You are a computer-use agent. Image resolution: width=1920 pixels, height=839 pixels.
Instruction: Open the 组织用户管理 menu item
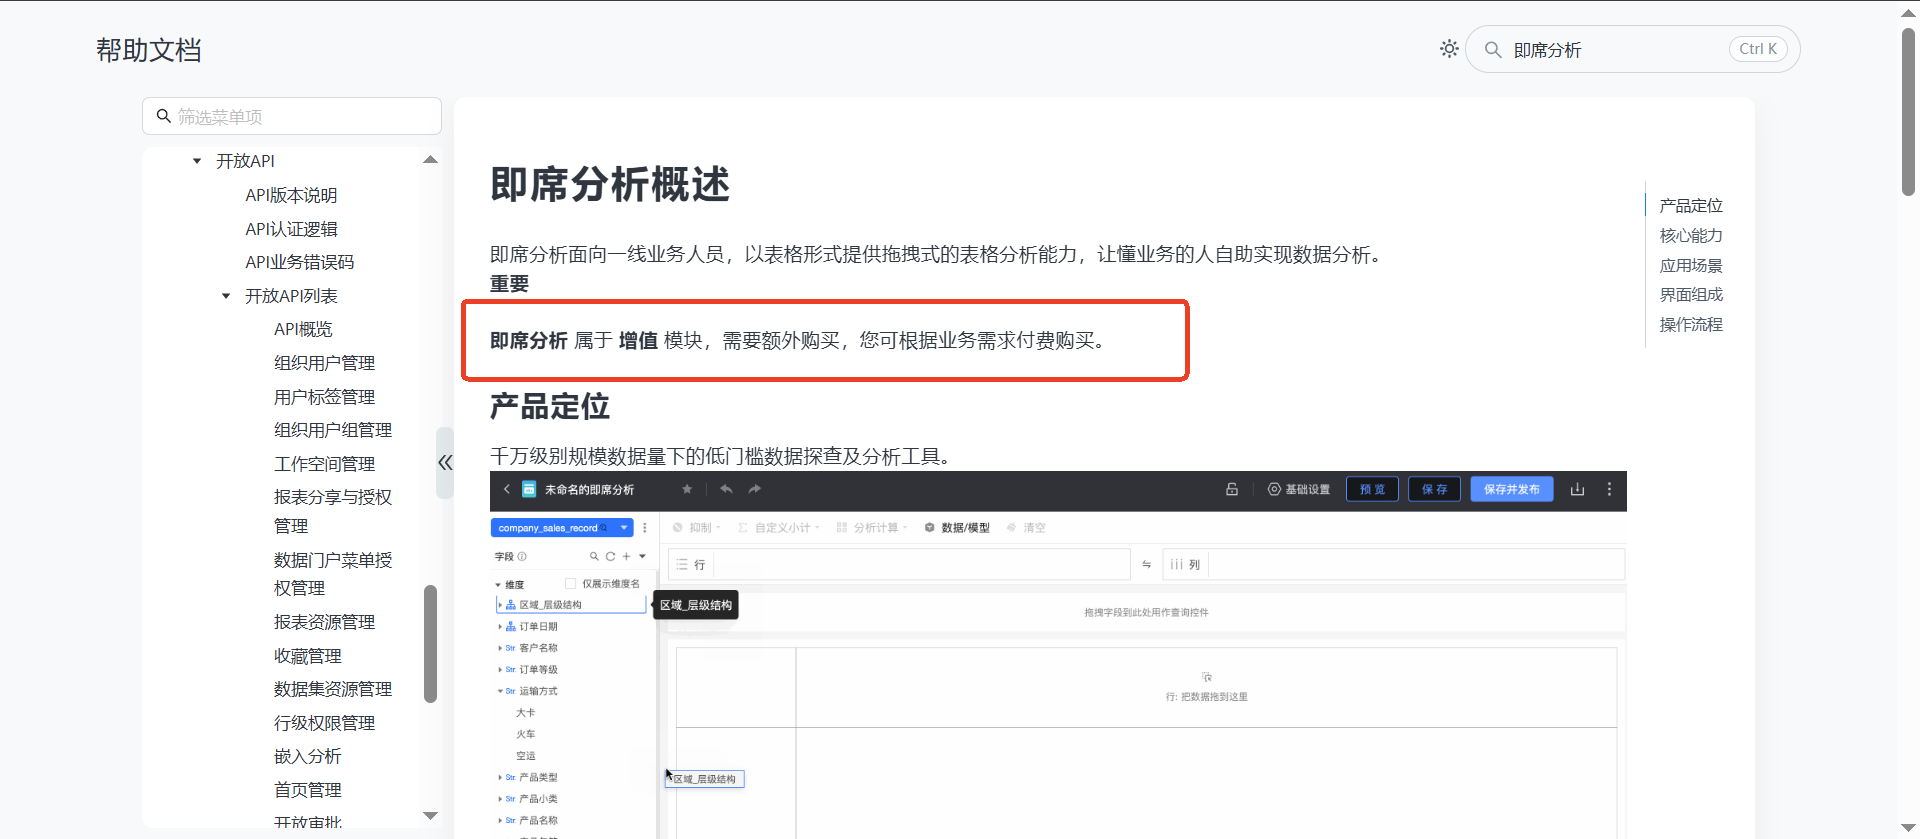[324, 363]
